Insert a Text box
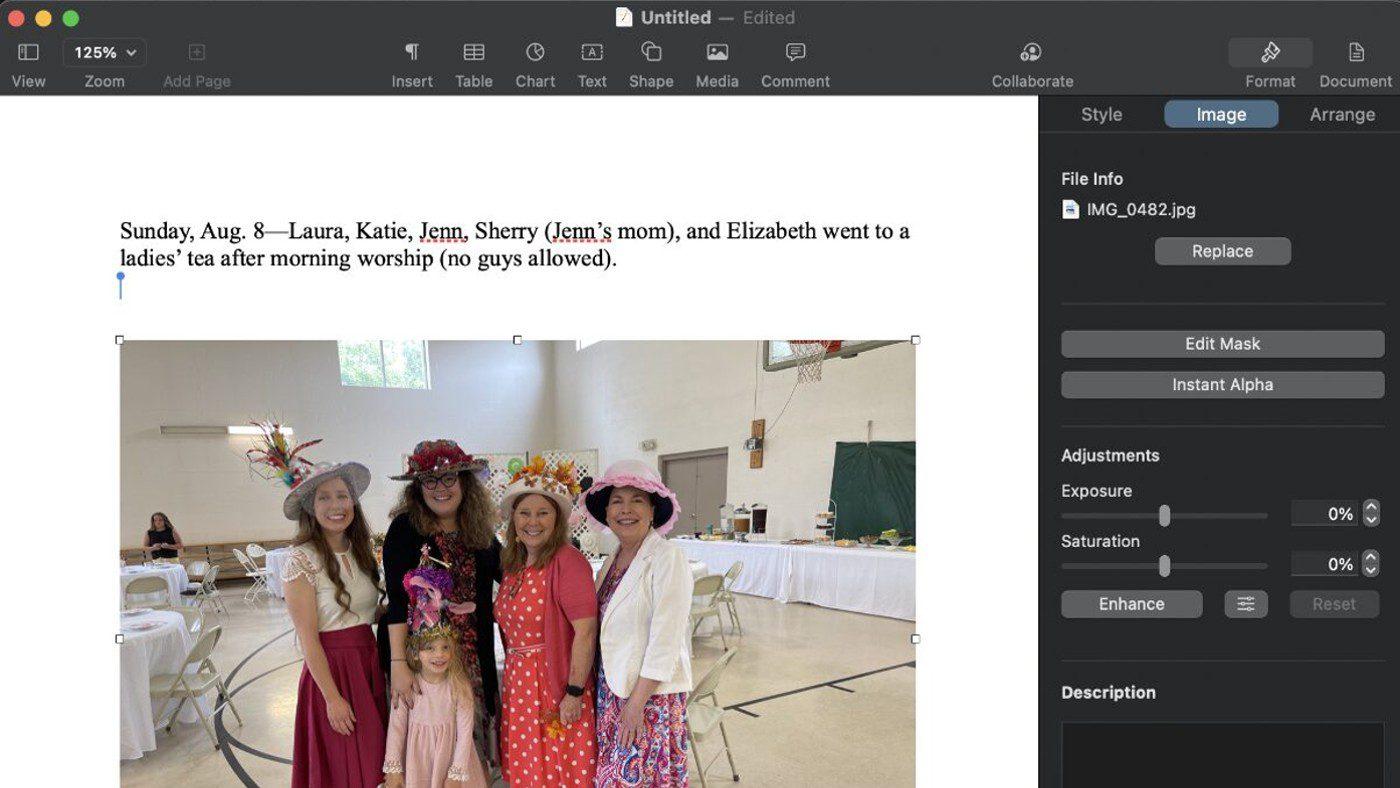 [592, 60]
